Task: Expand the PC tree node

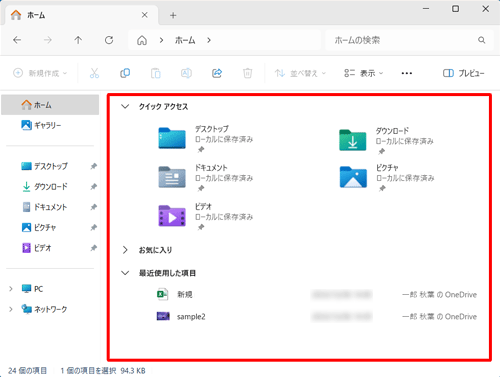Action: pyautogui.click(x=11, y=289)
